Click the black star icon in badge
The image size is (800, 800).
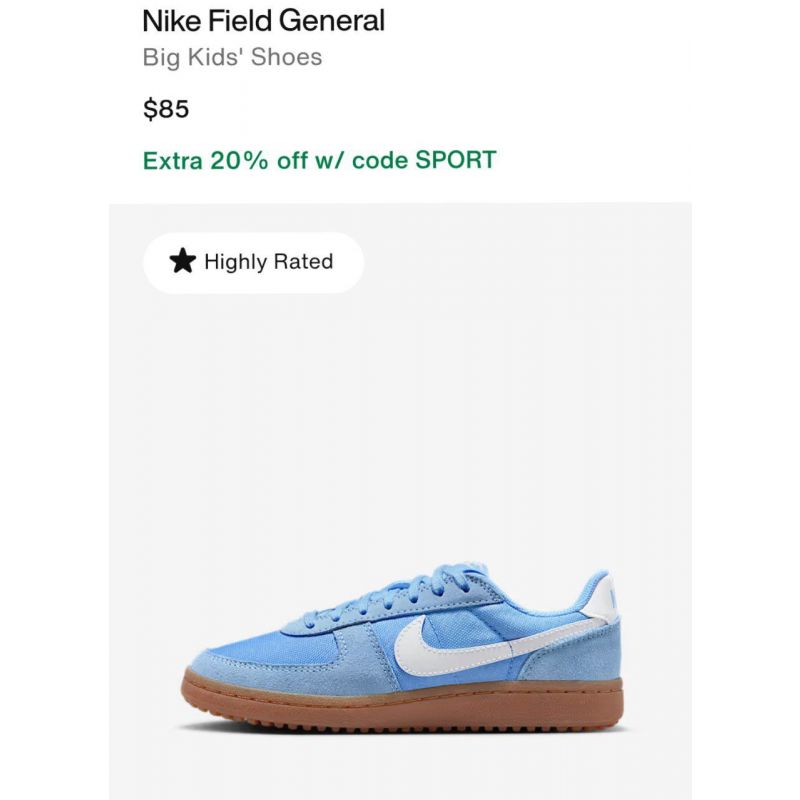point(182,261)
